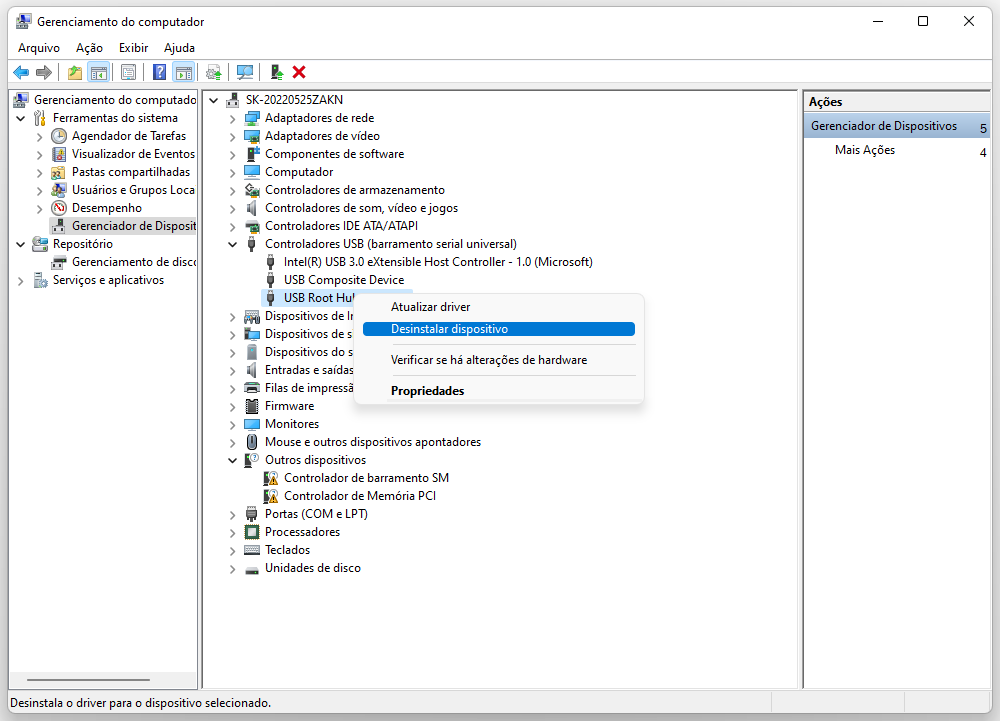Collapse Outros dispositivos branch

pos(233,460)
